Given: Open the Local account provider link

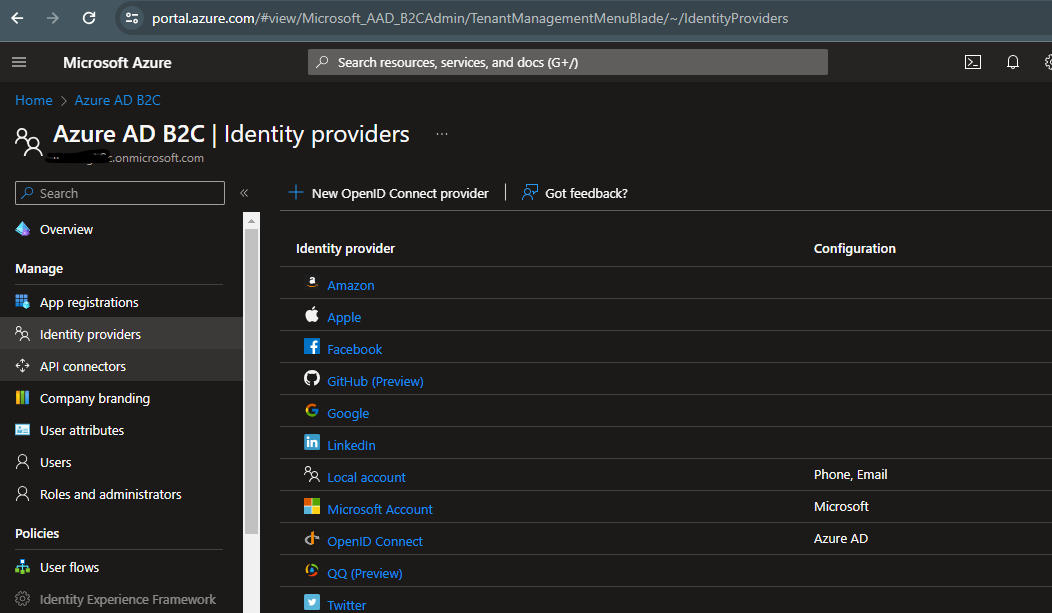Looking at the screenshot, I should point(366,477).
